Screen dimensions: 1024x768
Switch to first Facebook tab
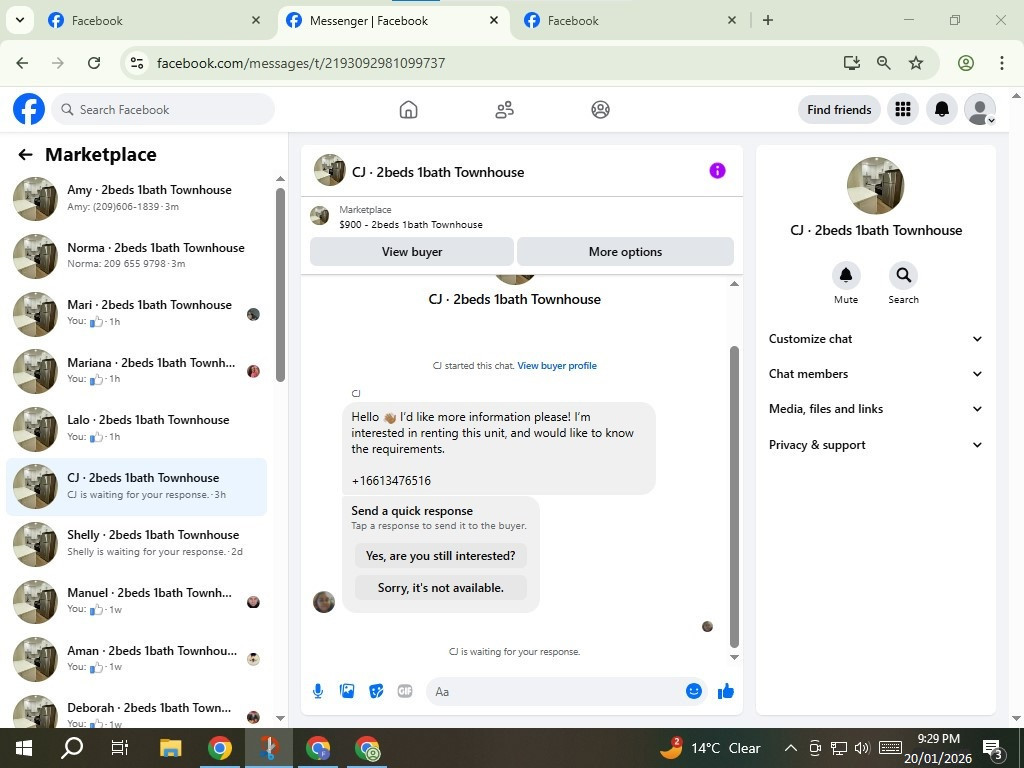click(x=154, y=20)
